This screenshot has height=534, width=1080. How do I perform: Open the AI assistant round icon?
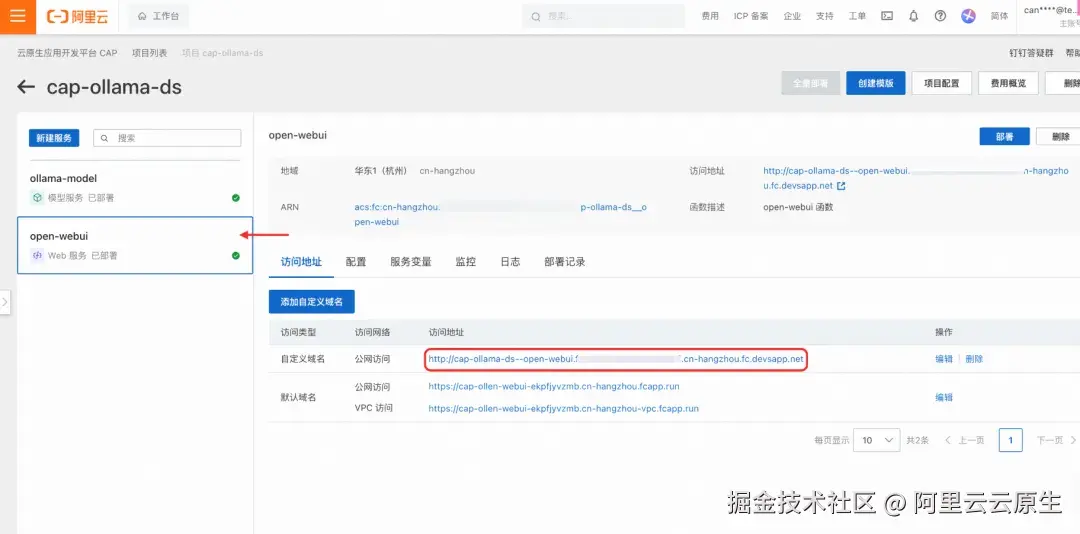968,17
